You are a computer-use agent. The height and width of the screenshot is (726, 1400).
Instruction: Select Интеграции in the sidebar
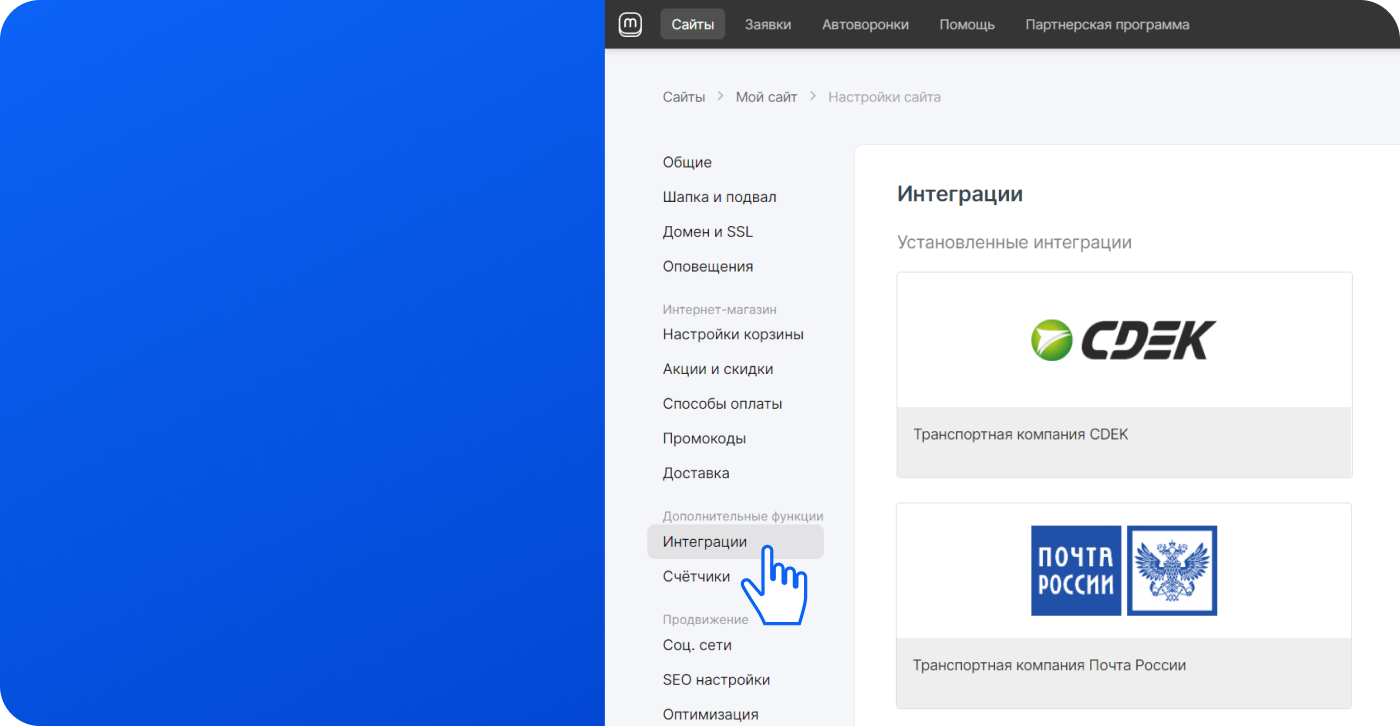point(735,542)
